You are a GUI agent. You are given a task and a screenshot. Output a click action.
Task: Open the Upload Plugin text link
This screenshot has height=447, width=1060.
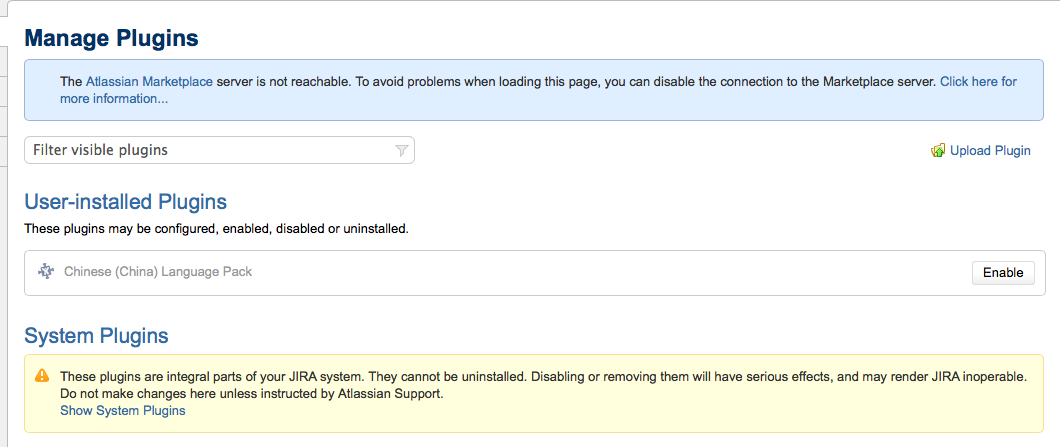click(x=990, y=151)
